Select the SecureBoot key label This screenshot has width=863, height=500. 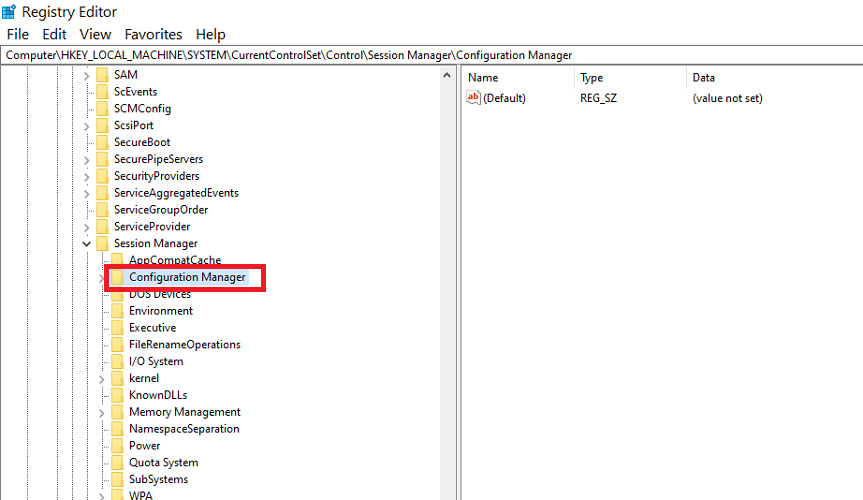142,142
